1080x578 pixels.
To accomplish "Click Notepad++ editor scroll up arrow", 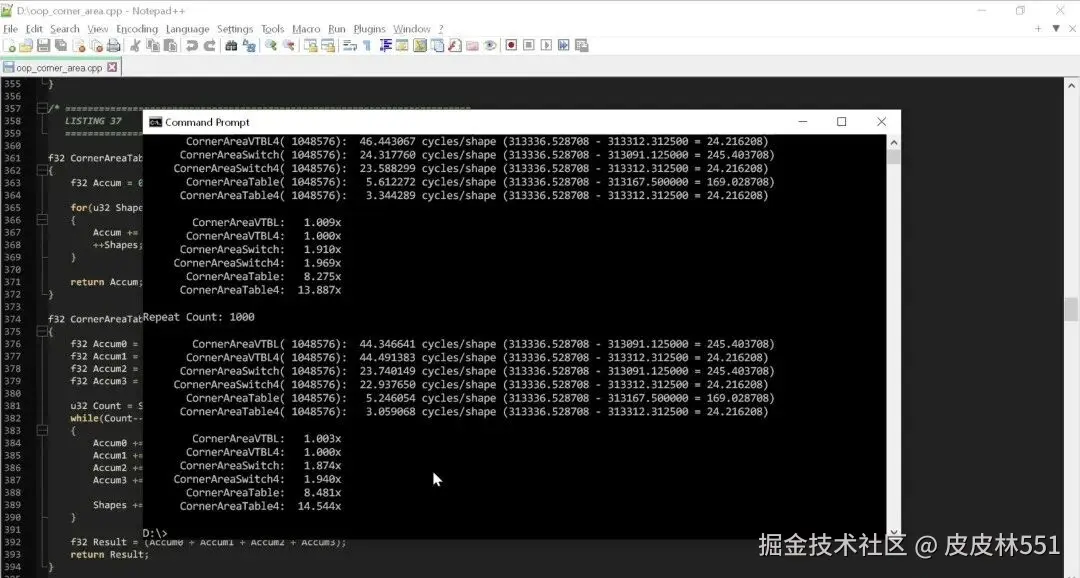I will click(x=1071, y=85).
